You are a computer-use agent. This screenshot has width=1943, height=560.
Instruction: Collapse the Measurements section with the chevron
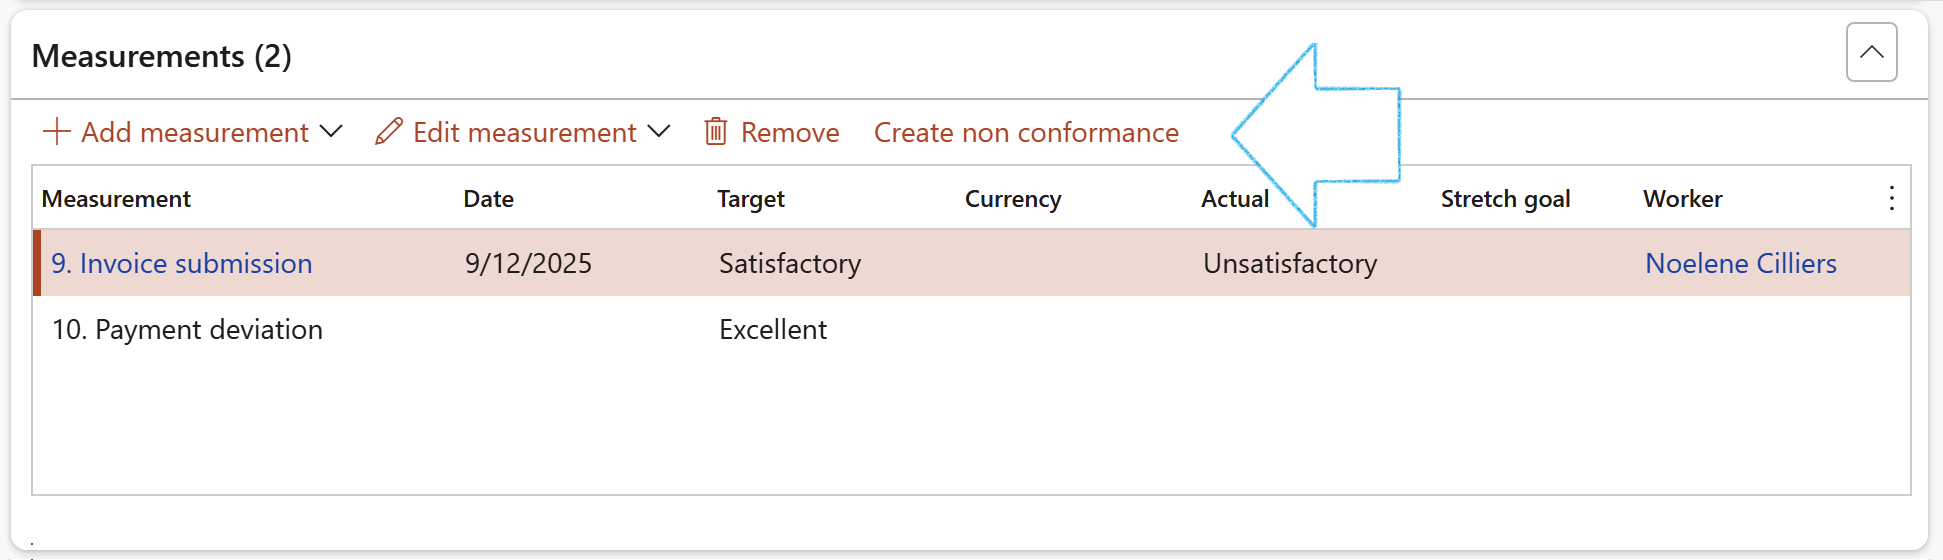1871,52
